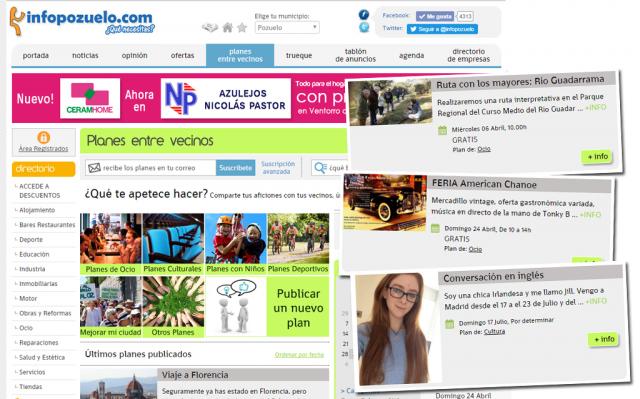640x399 pixels.
Task: Click the magnifier search icon
Action: [x=320, y=168]
